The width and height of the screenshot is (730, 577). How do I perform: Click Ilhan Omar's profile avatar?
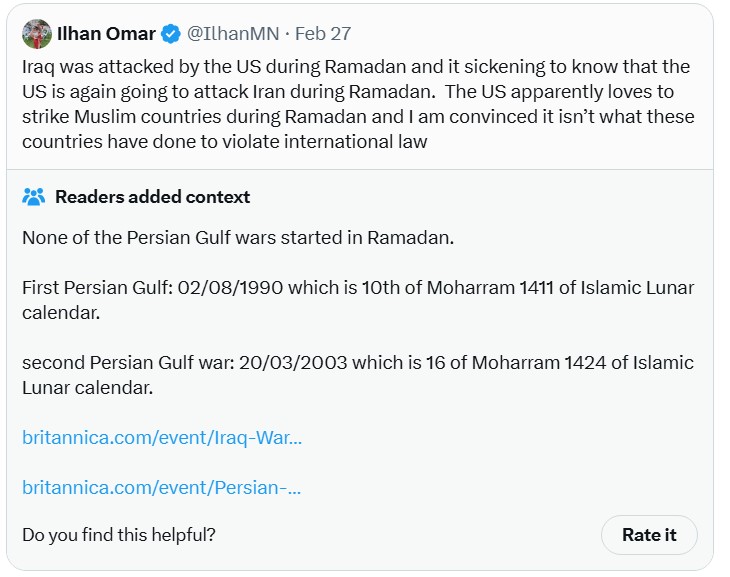click(37, 33)
